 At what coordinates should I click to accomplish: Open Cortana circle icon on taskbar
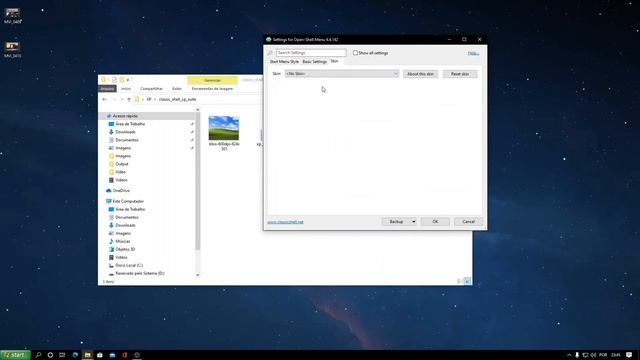pyautogui.click(x=50, y=355)
